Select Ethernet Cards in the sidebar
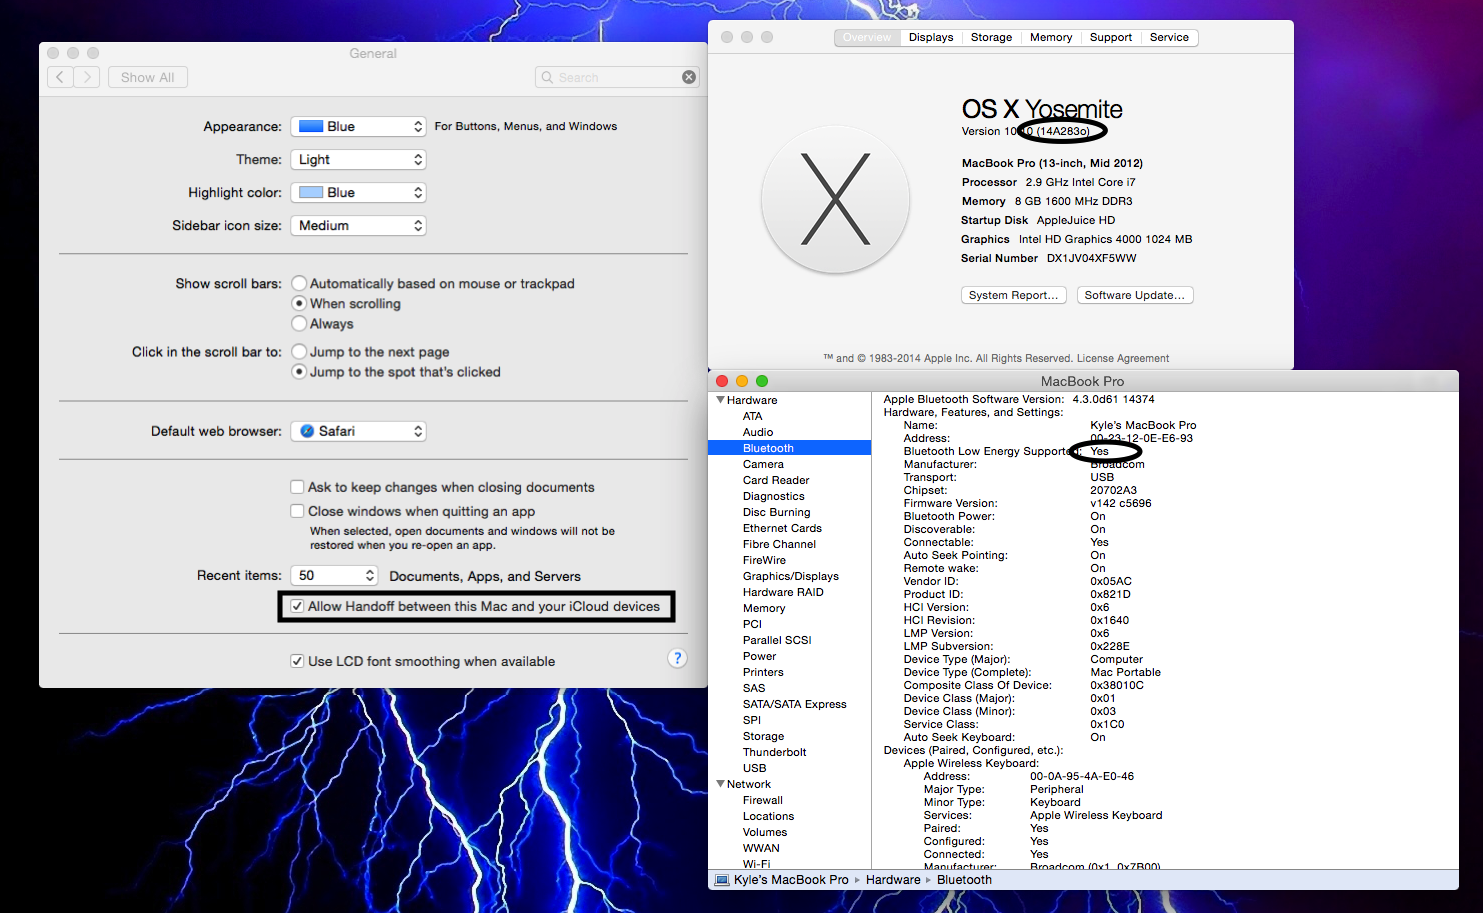1483x913 pixels. 782,528
